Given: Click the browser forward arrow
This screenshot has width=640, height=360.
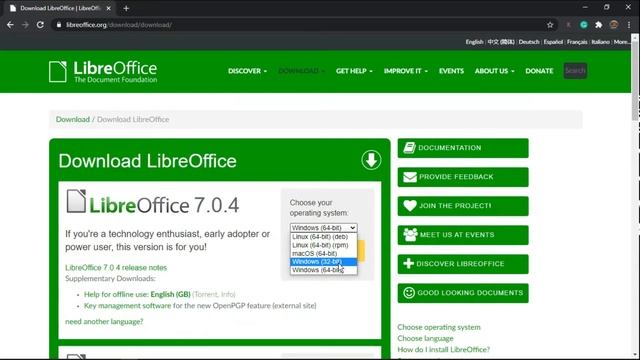Looking at the screenshot, I should pos(25,25).
